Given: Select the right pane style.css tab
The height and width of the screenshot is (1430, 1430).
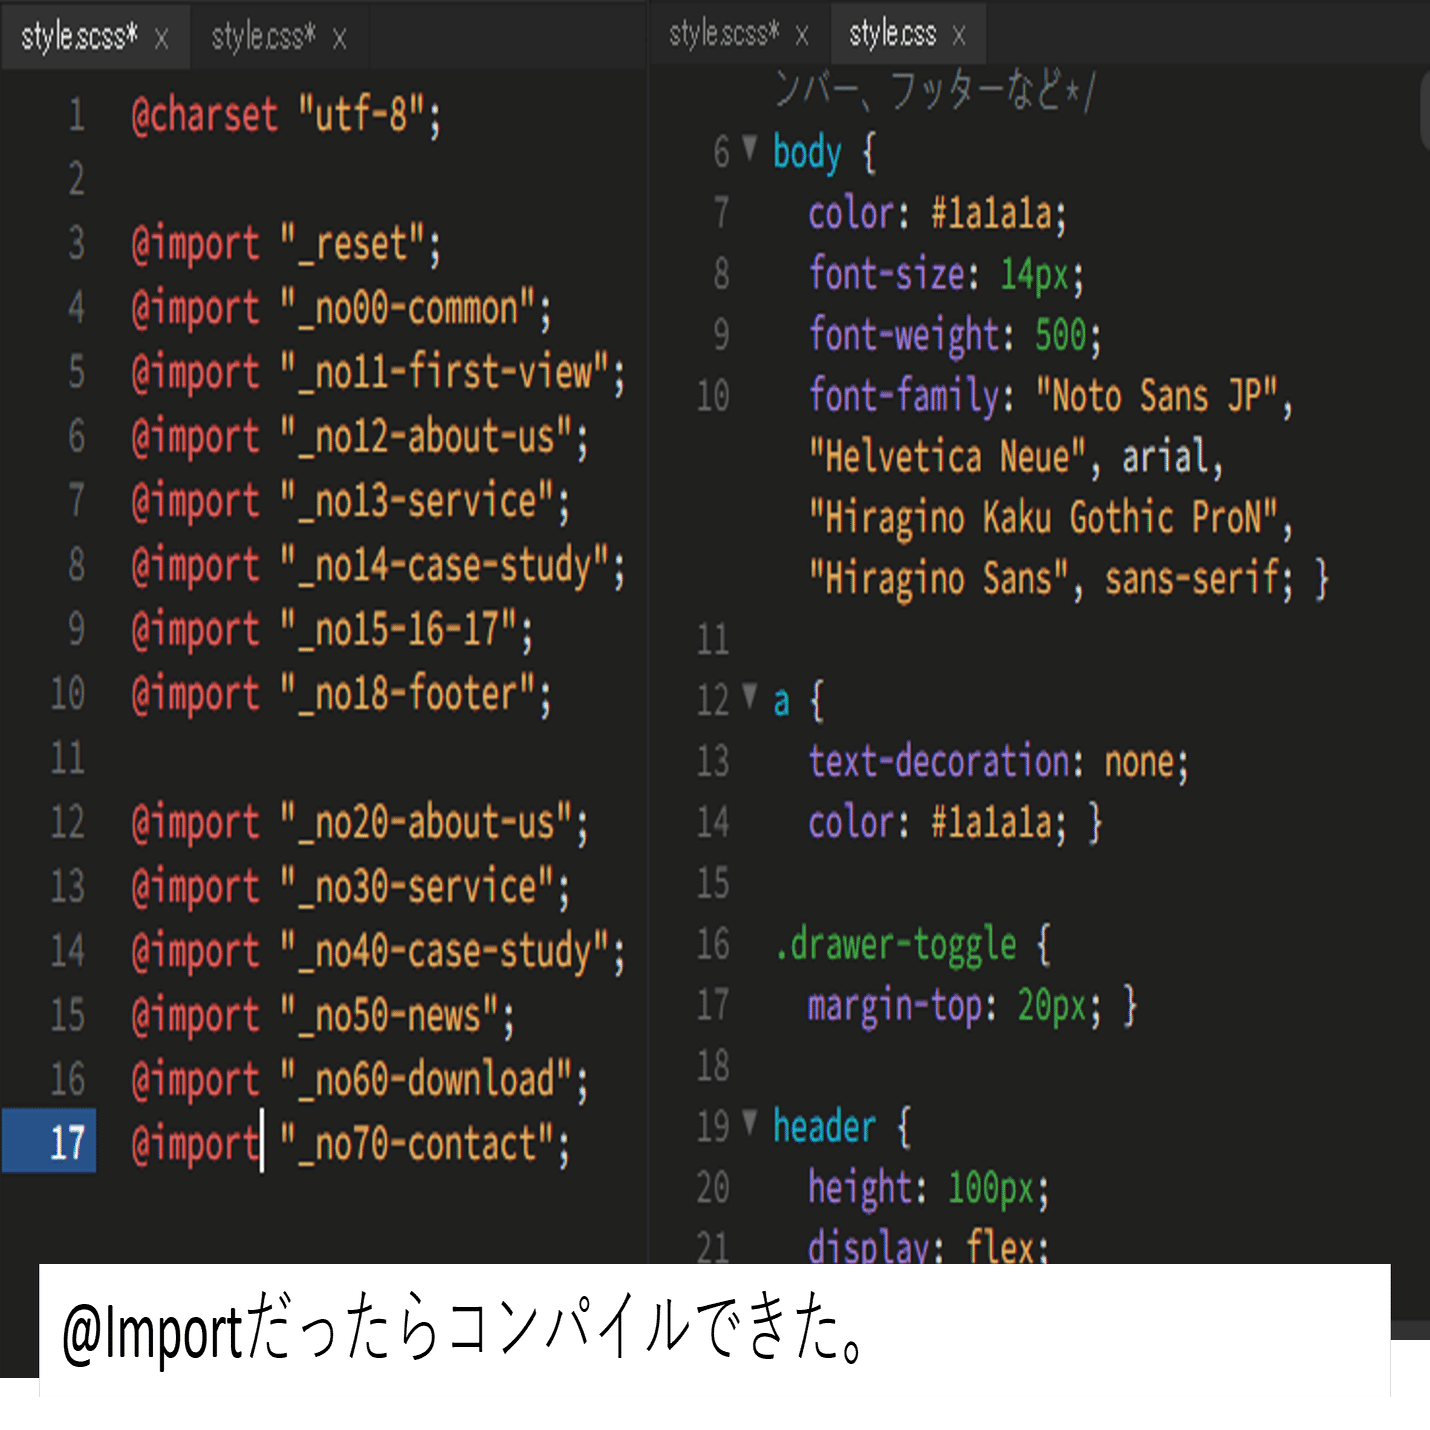Looking at the screenshot, I should [892, 34].
